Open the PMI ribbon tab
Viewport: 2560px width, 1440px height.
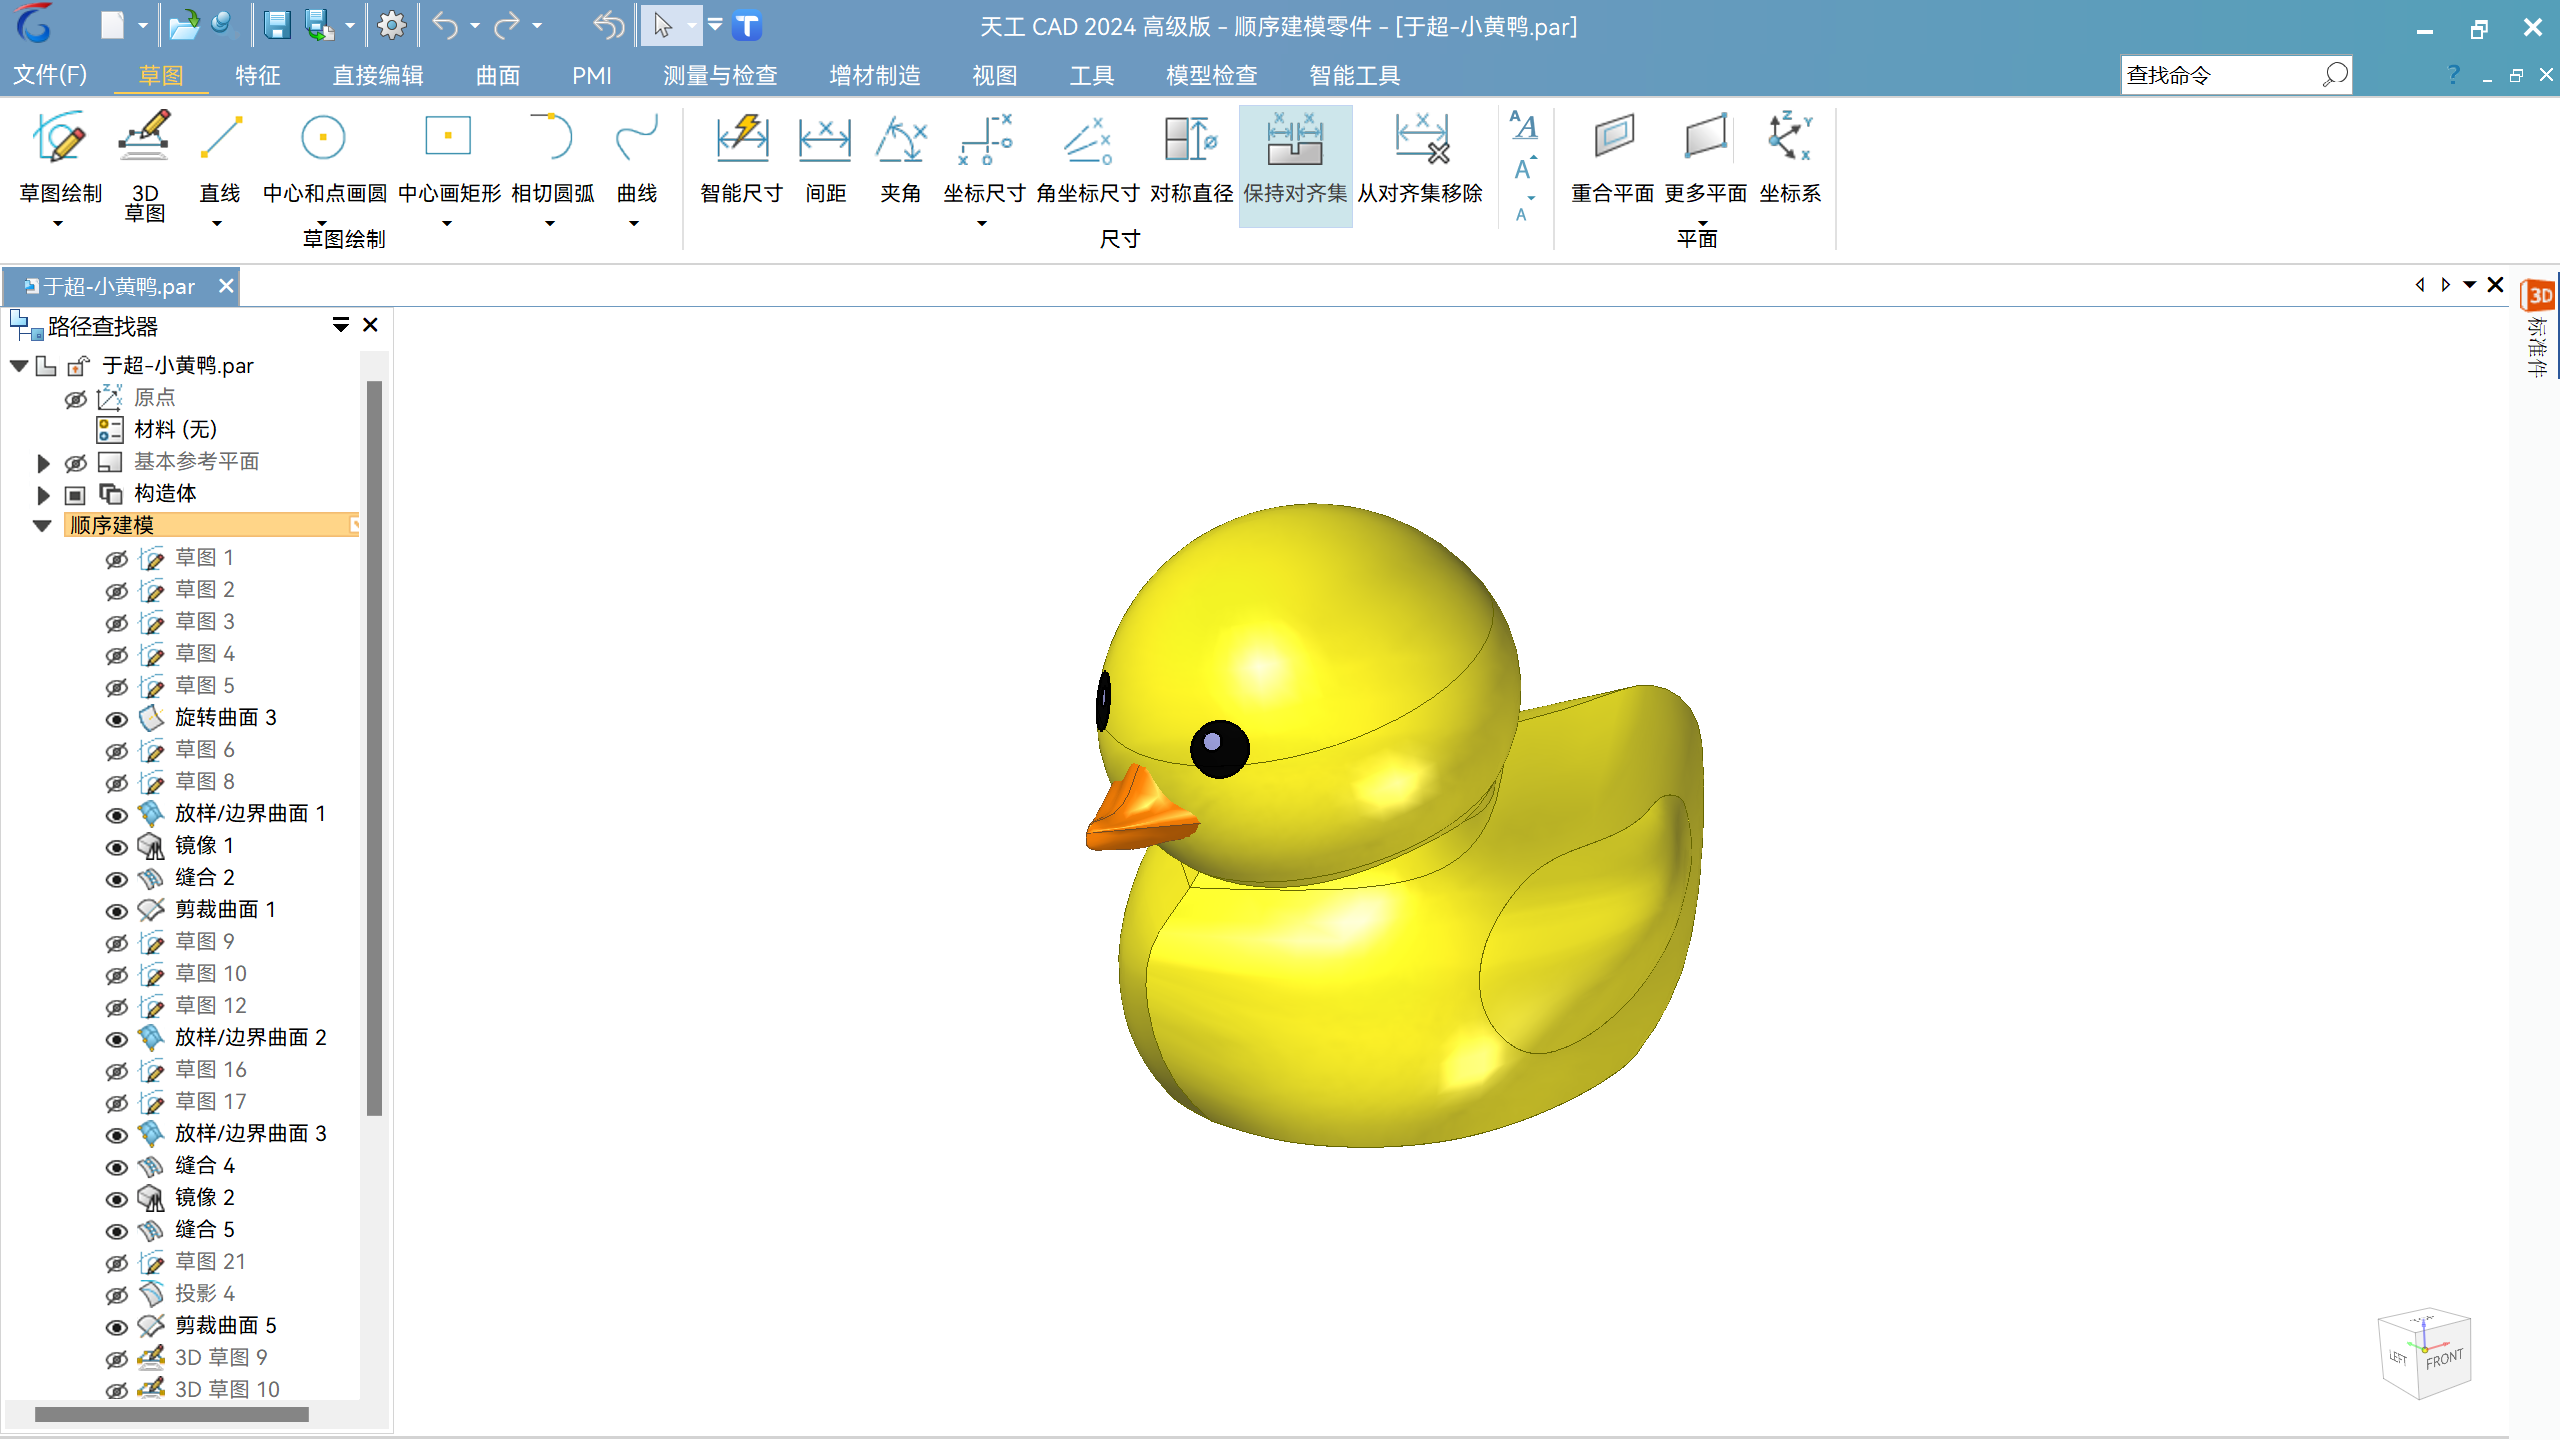coord(592,75)
